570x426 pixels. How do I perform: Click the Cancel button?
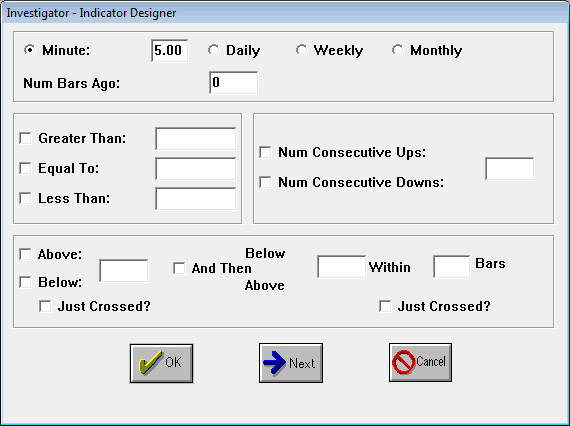click(420, 362)
